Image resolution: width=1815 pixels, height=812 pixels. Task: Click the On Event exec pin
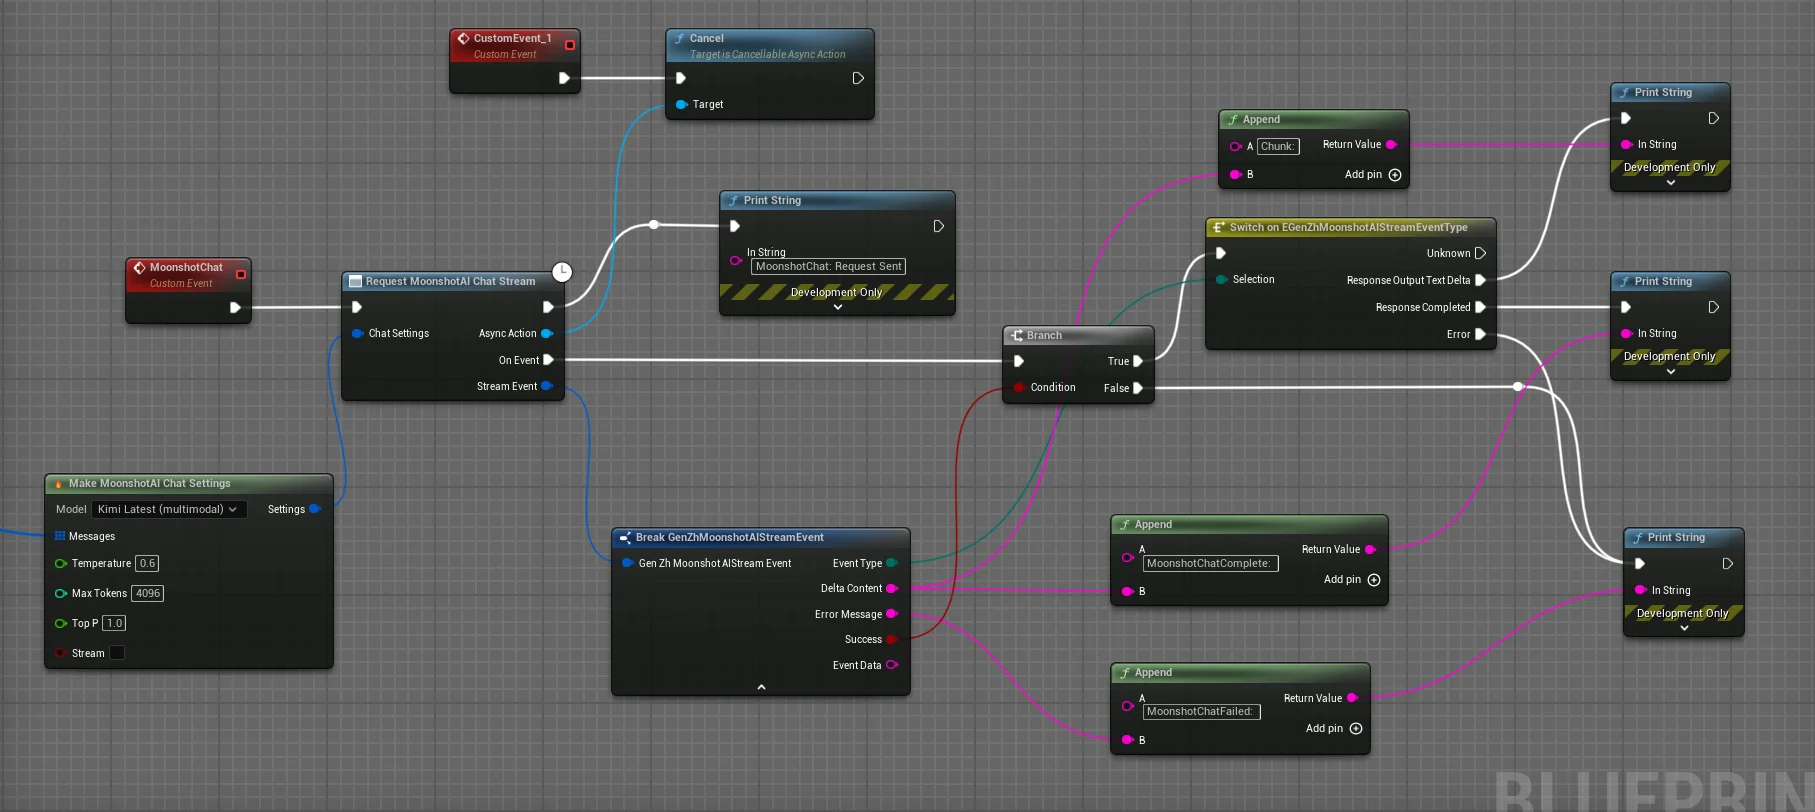(548, 360)
